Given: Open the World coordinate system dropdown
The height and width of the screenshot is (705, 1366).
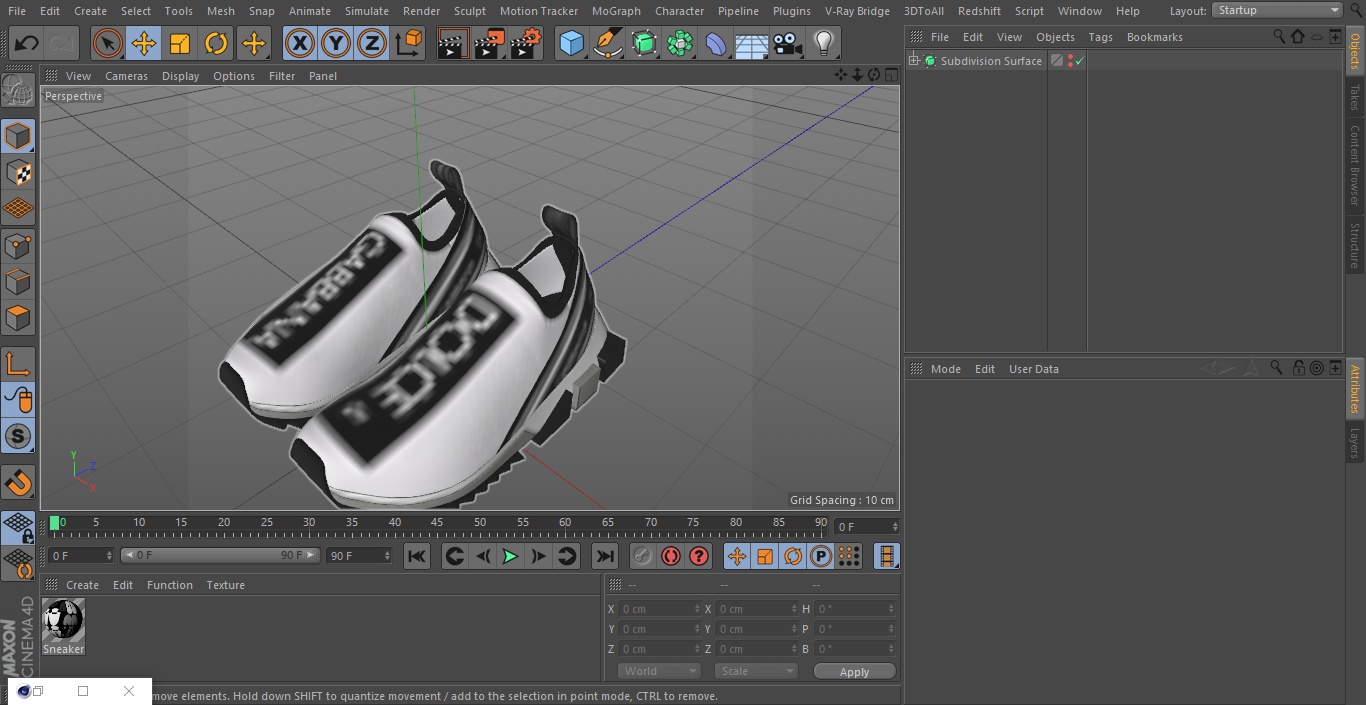Looking at the screenshot, I should point(658,671).
